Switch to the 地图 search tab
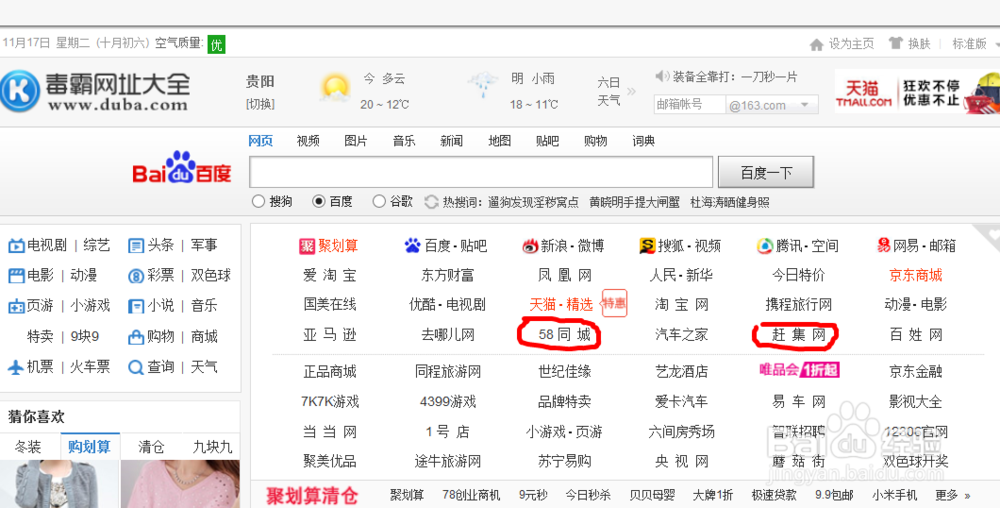The image size is (1000, 508). 499,141
